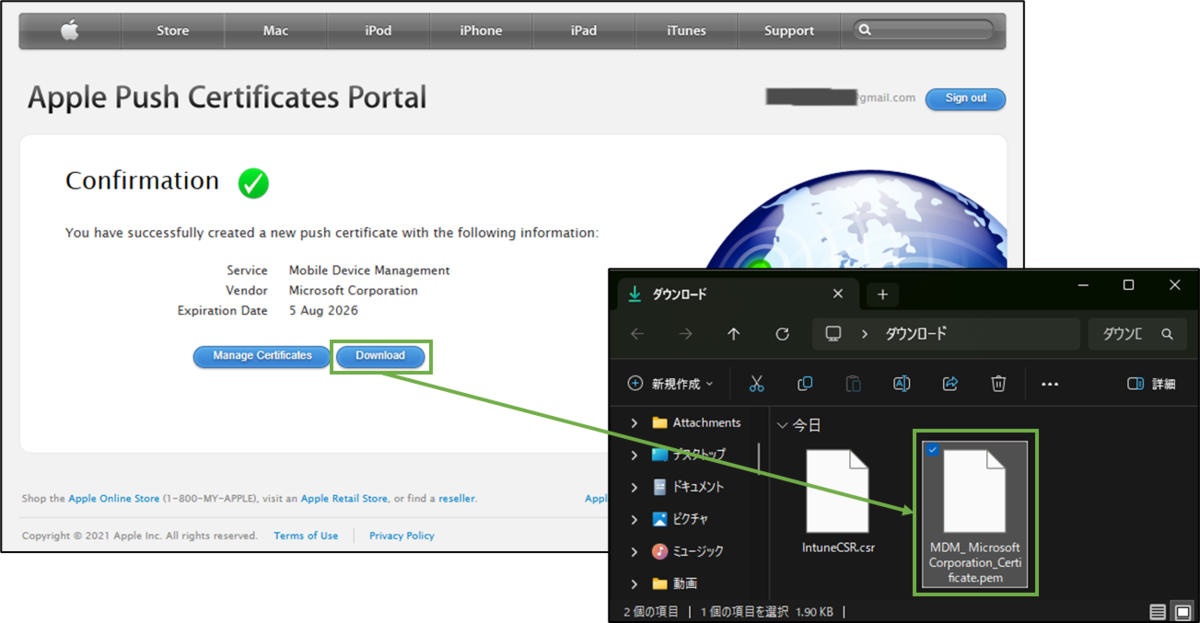Screen dimensions: 1200x623
Task: Select the IntuneCSR.csr file
Action: point(838,501)
